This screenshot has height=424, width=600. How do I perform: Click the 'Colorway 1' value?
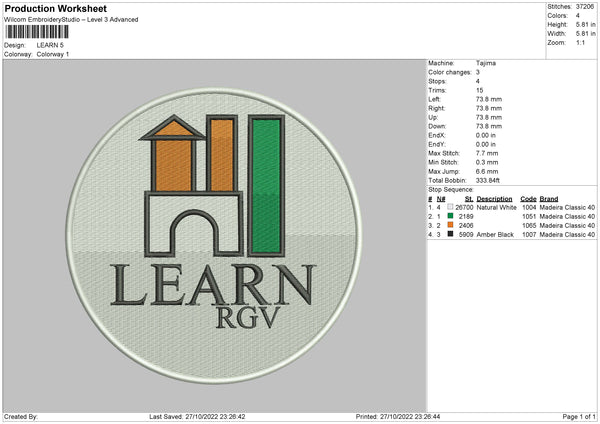coord(53,54)
